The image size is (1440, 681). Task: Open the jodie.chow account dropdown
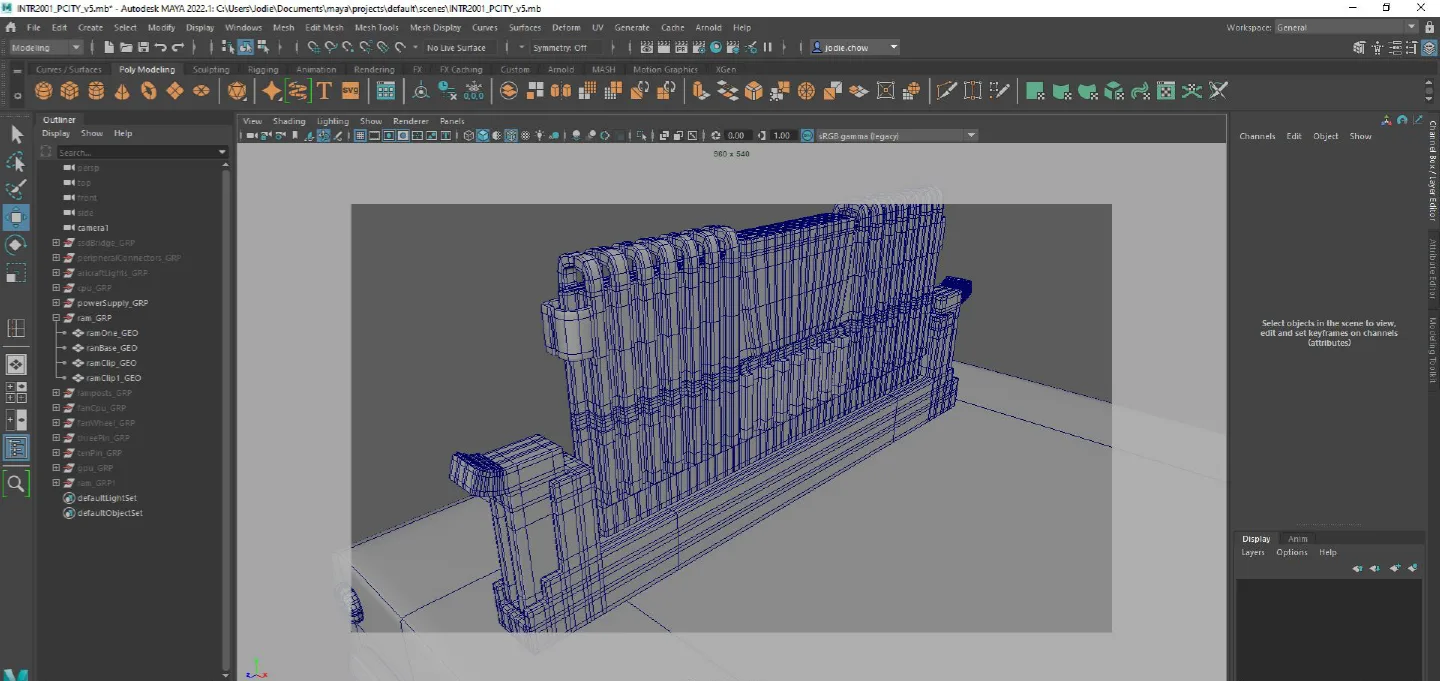(855, 47)
